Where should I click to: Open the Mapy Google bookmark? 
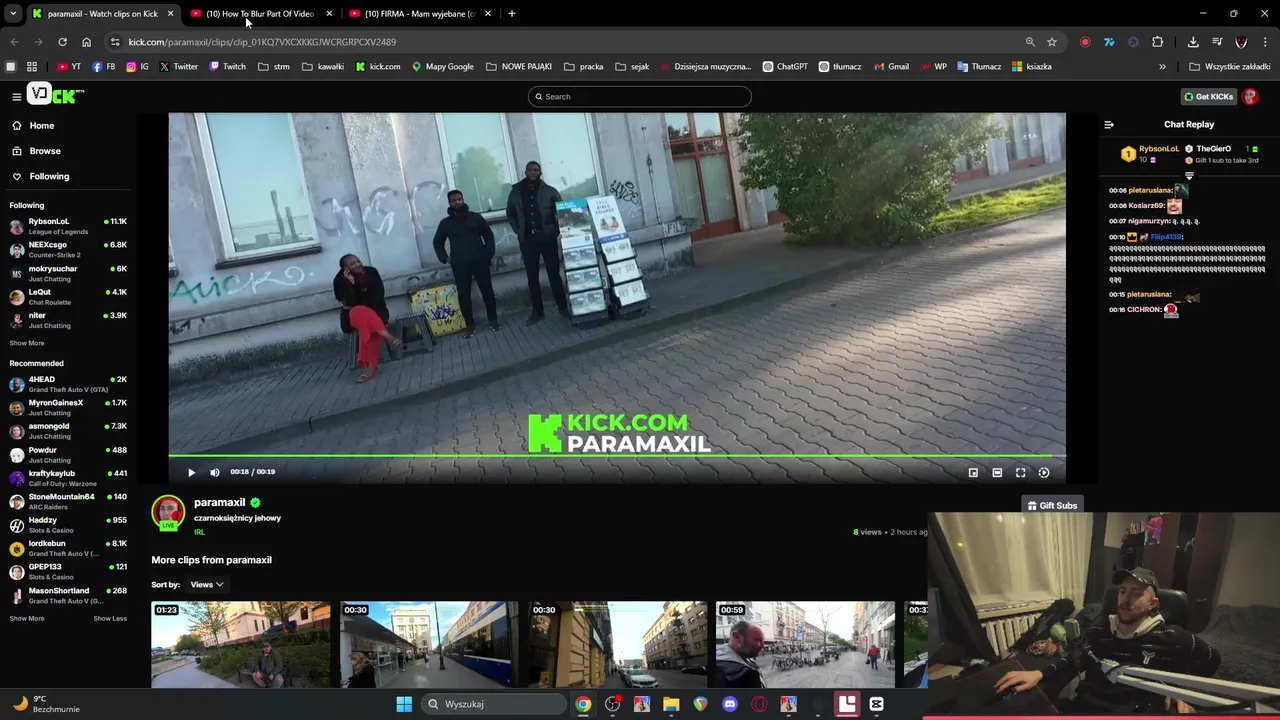click(x=443, y=67)
